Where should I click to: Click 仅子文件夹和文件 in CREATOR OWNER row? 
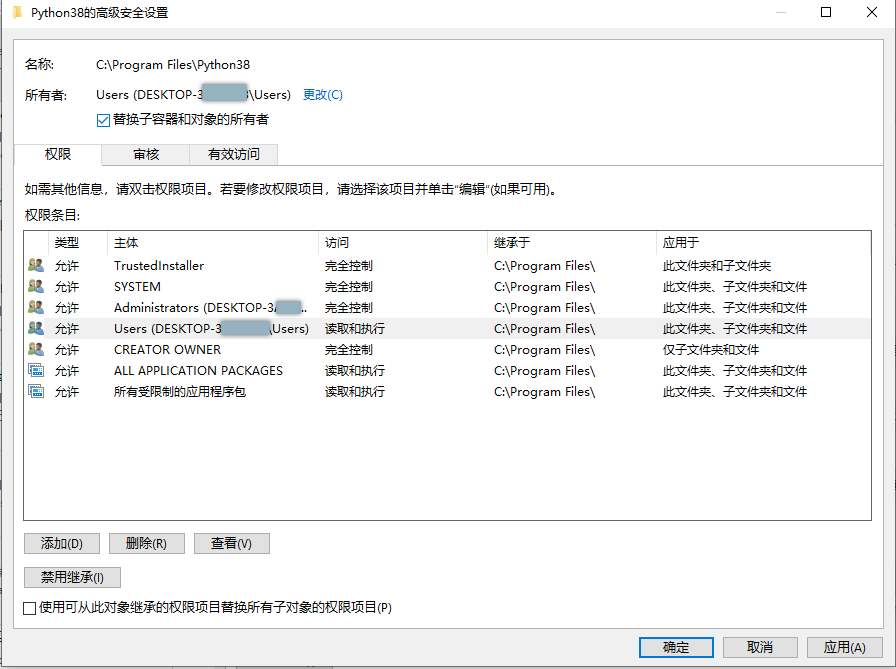tap(711, 350)
